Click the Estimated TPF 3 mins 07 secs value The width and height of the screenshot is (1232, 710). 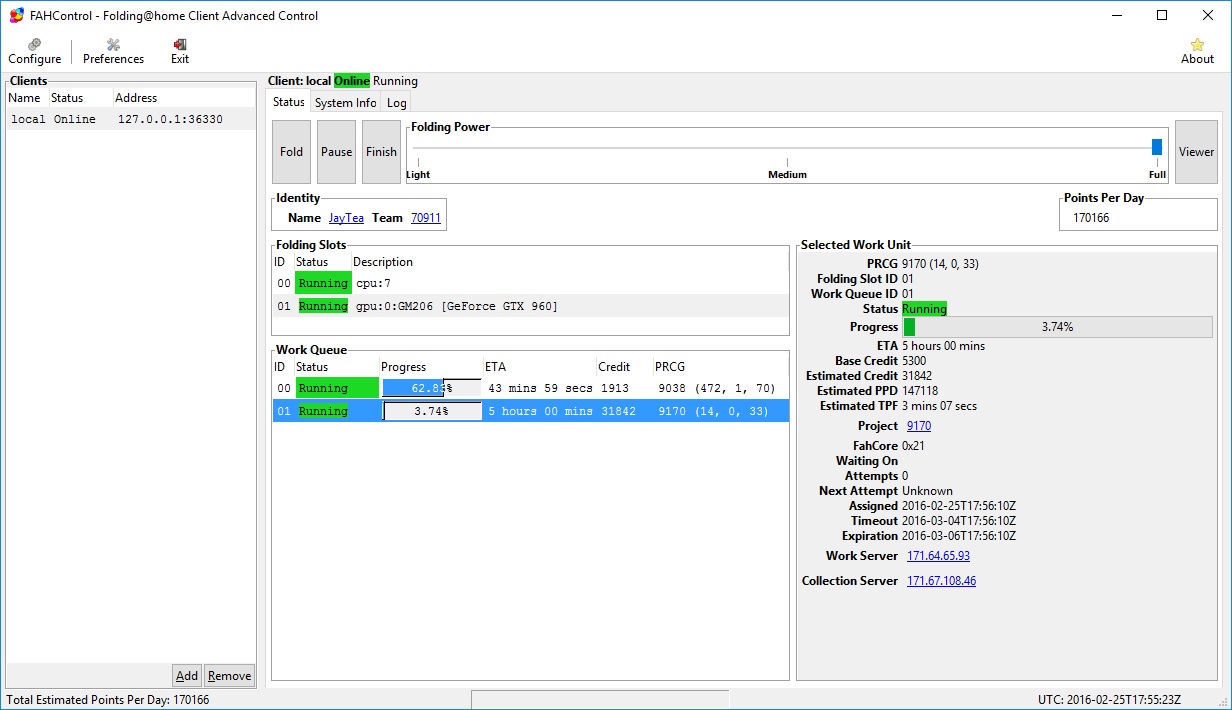tap(939, 406)
